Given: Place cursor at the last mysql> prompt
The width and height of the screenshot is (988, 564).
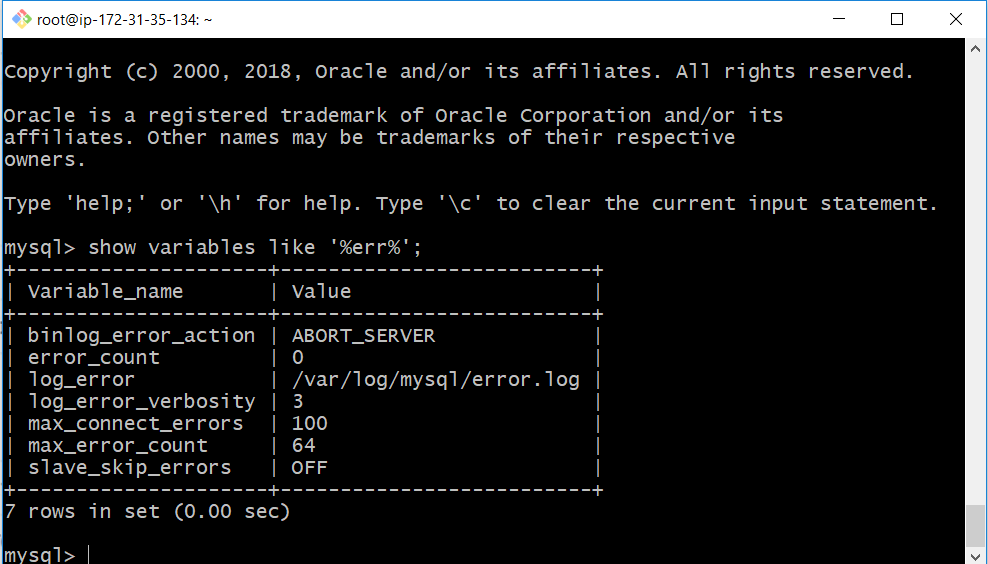Looking at the screenshot, I should (92, 555).
